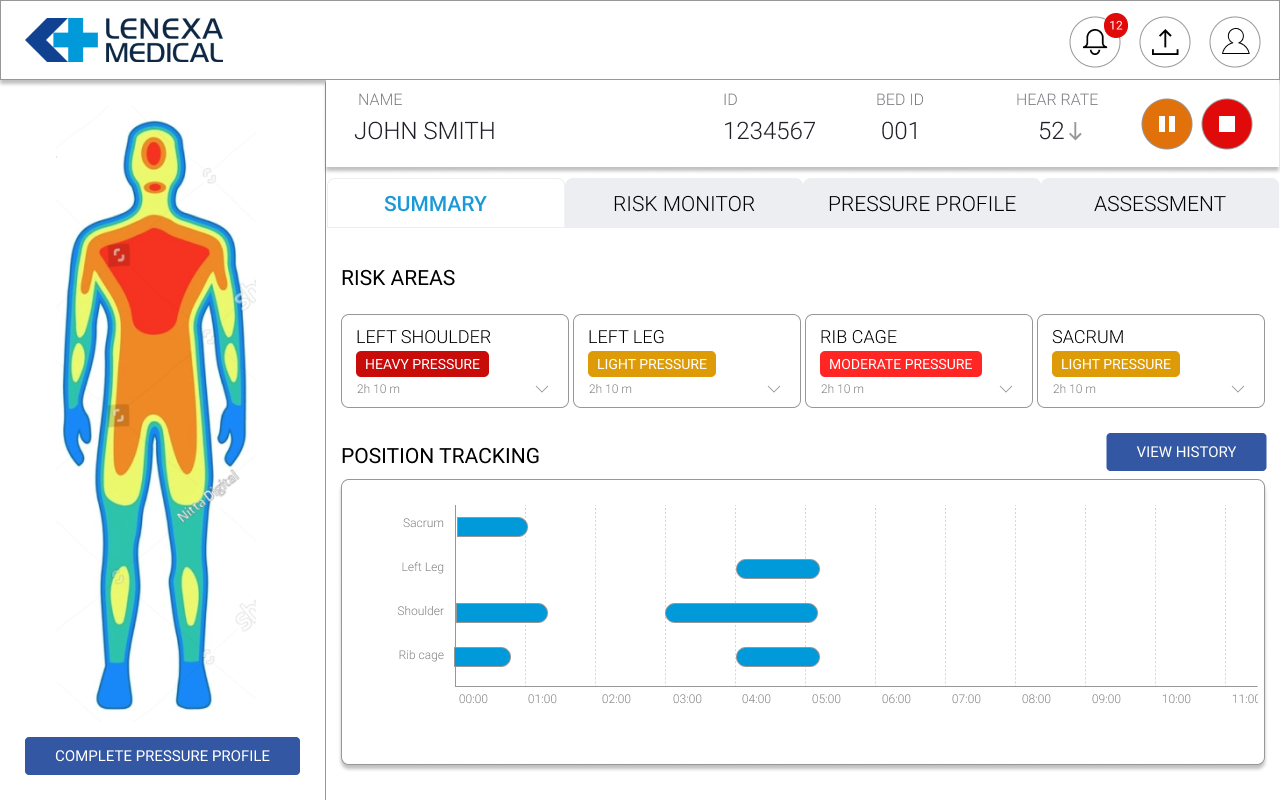The width and height of the screenshot is (1280, 800).
Task: Click the body pressure heat map figure
Action: [x=155, y=415]
